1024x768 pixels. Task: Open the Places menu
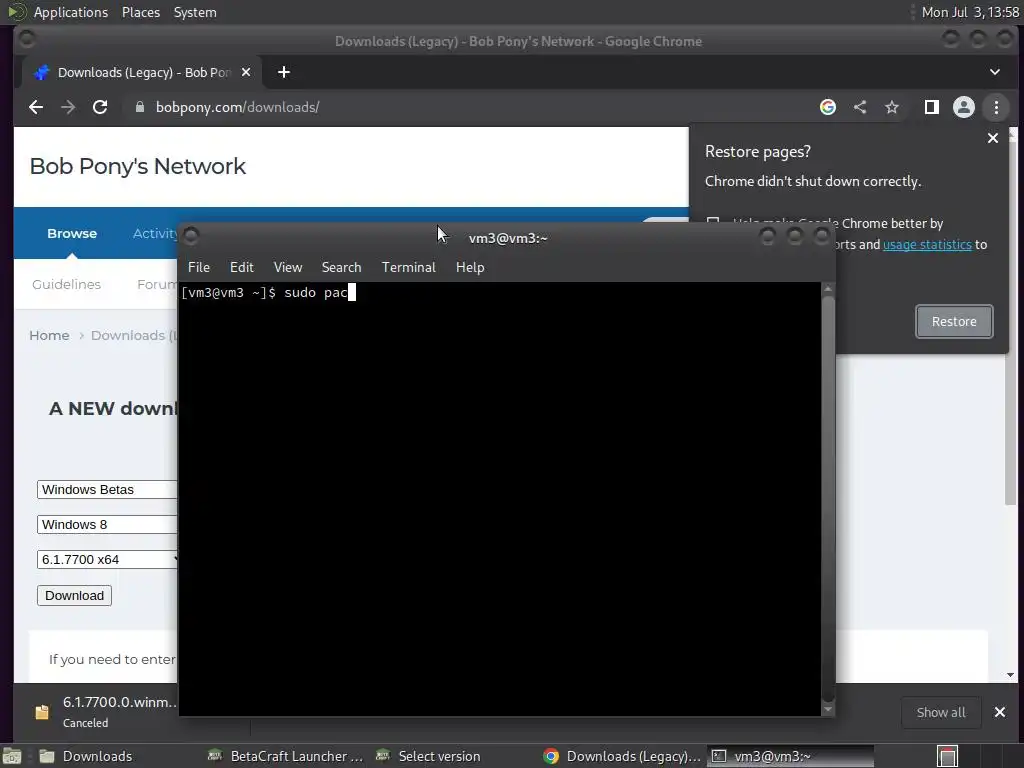coord(140,12)
